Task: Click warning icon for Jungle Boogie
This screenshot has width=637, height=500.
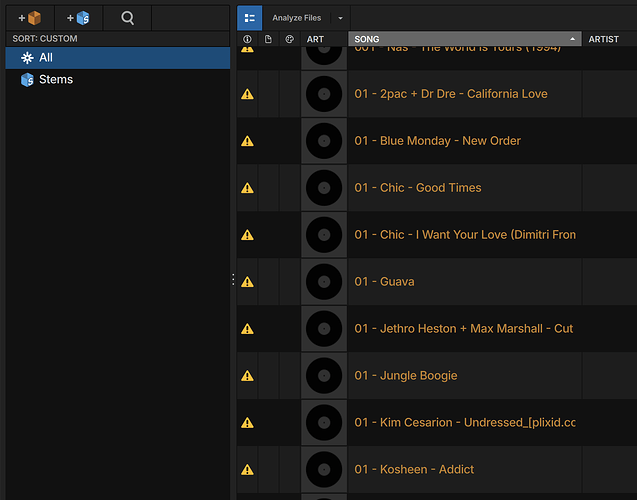Action: (x=247, y=376)
